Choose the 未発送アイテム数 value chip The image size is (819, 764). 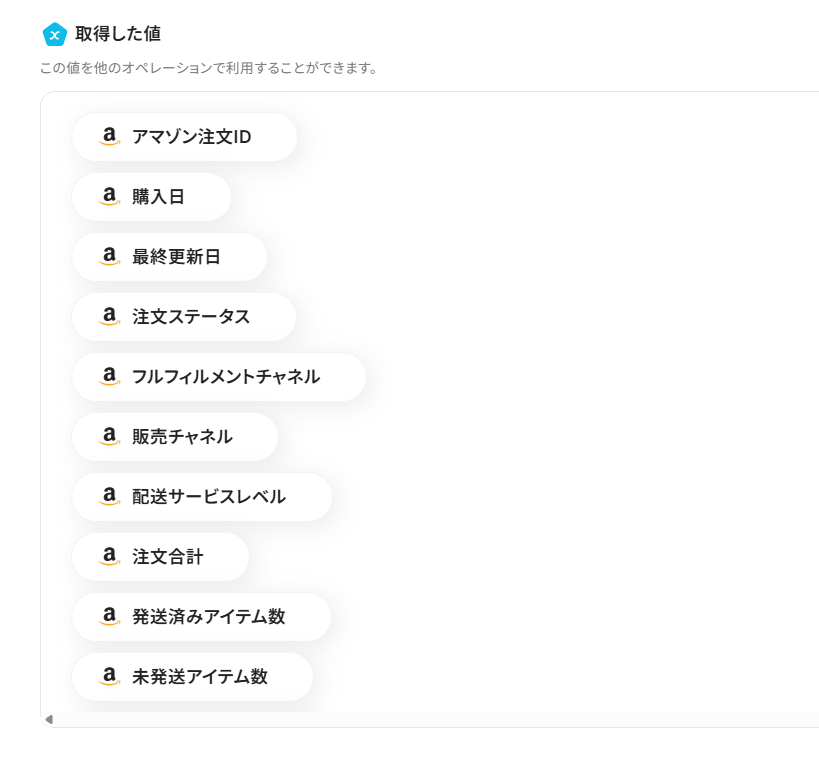click(x=200, y=677)
